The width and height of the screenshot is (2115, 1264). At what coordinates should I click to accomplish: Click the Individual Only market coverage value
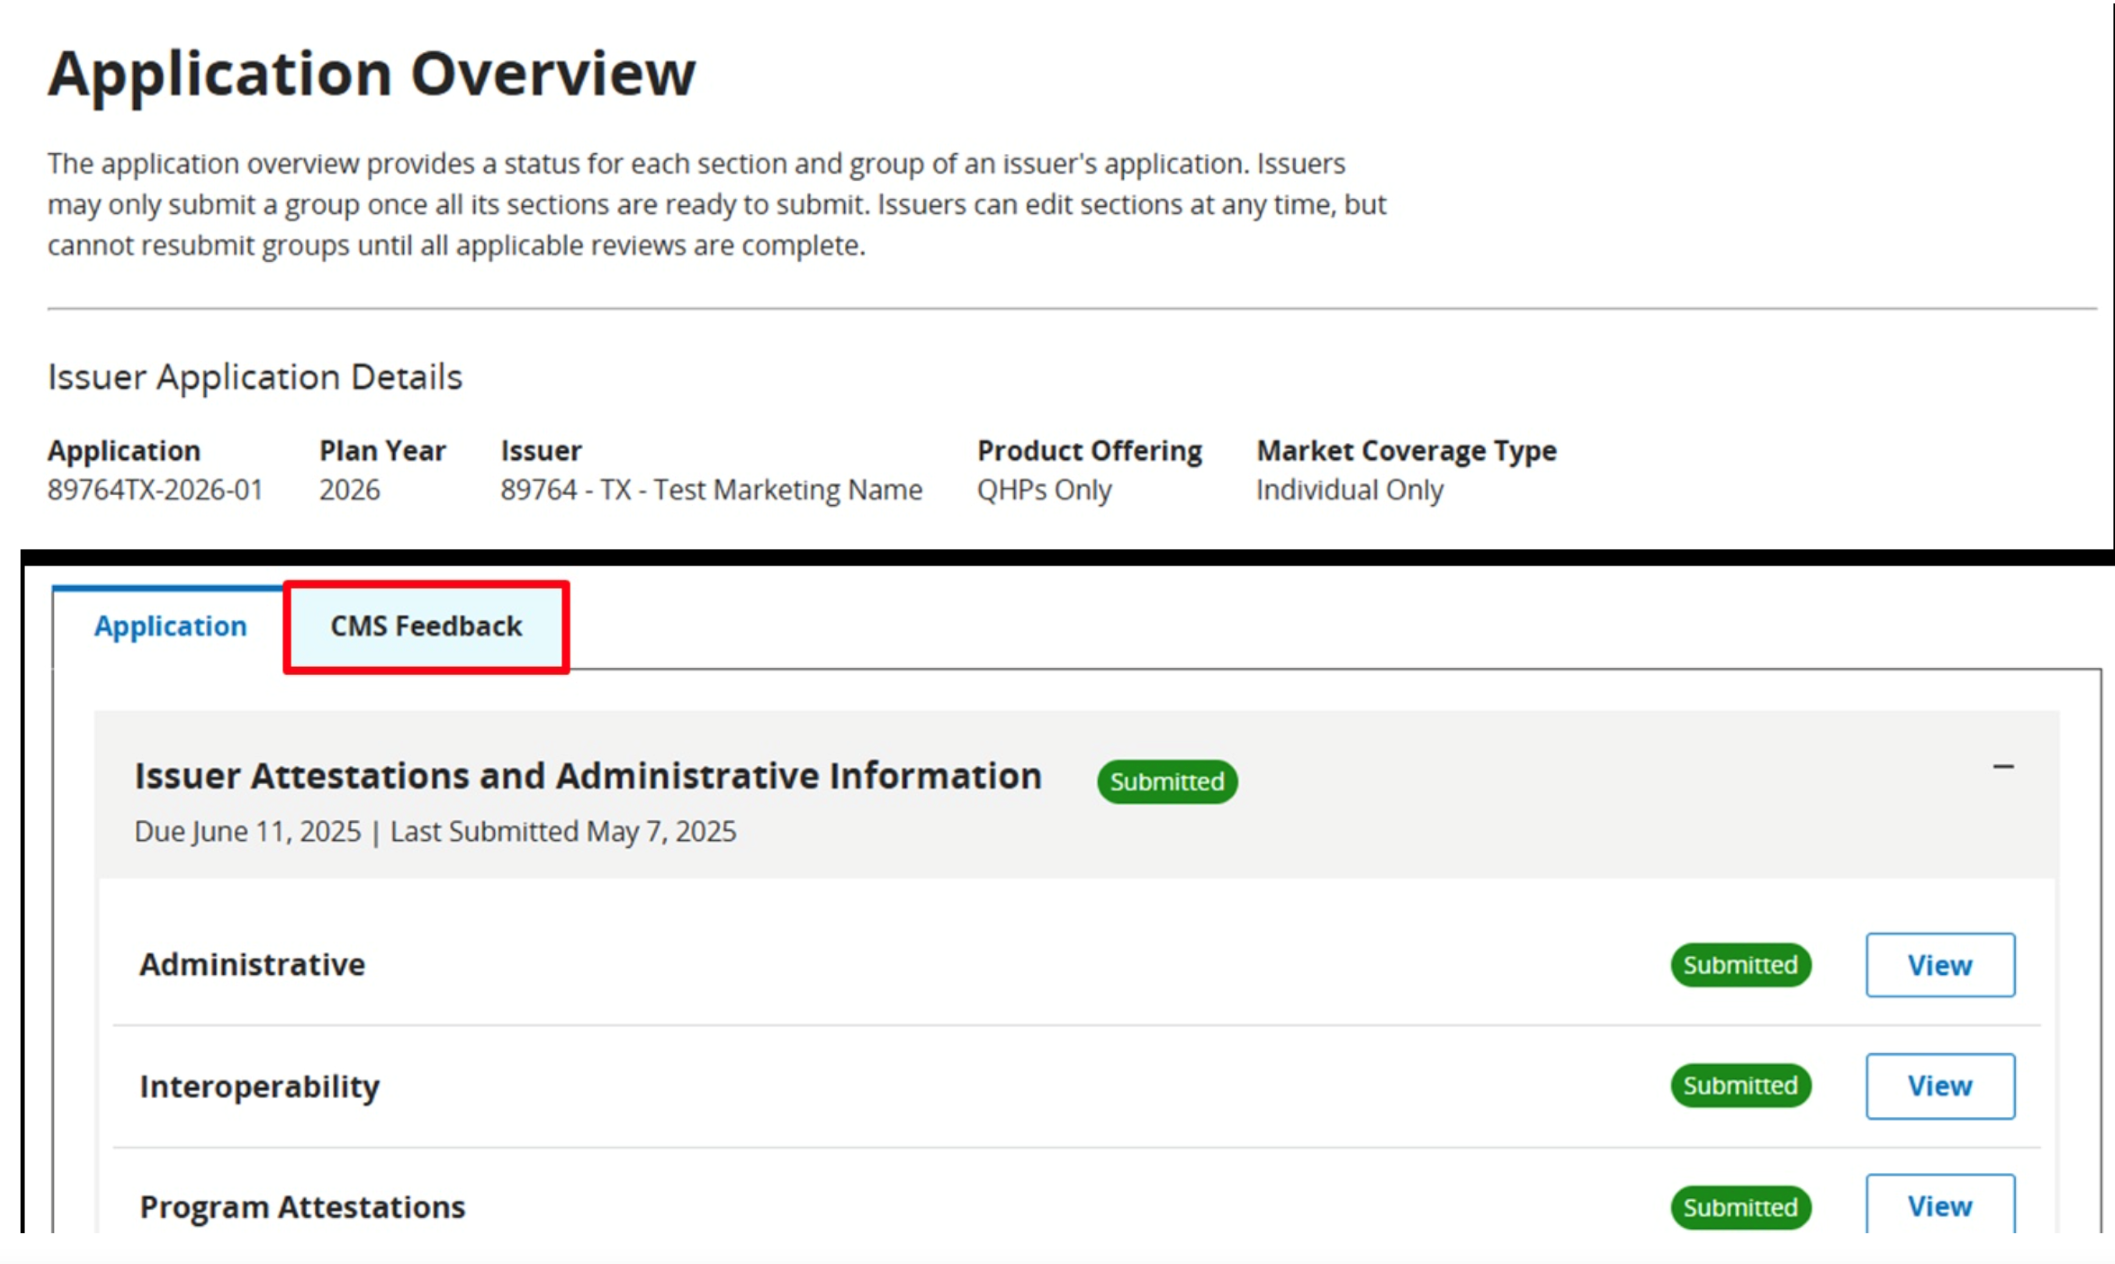[x=1349, y=490]
